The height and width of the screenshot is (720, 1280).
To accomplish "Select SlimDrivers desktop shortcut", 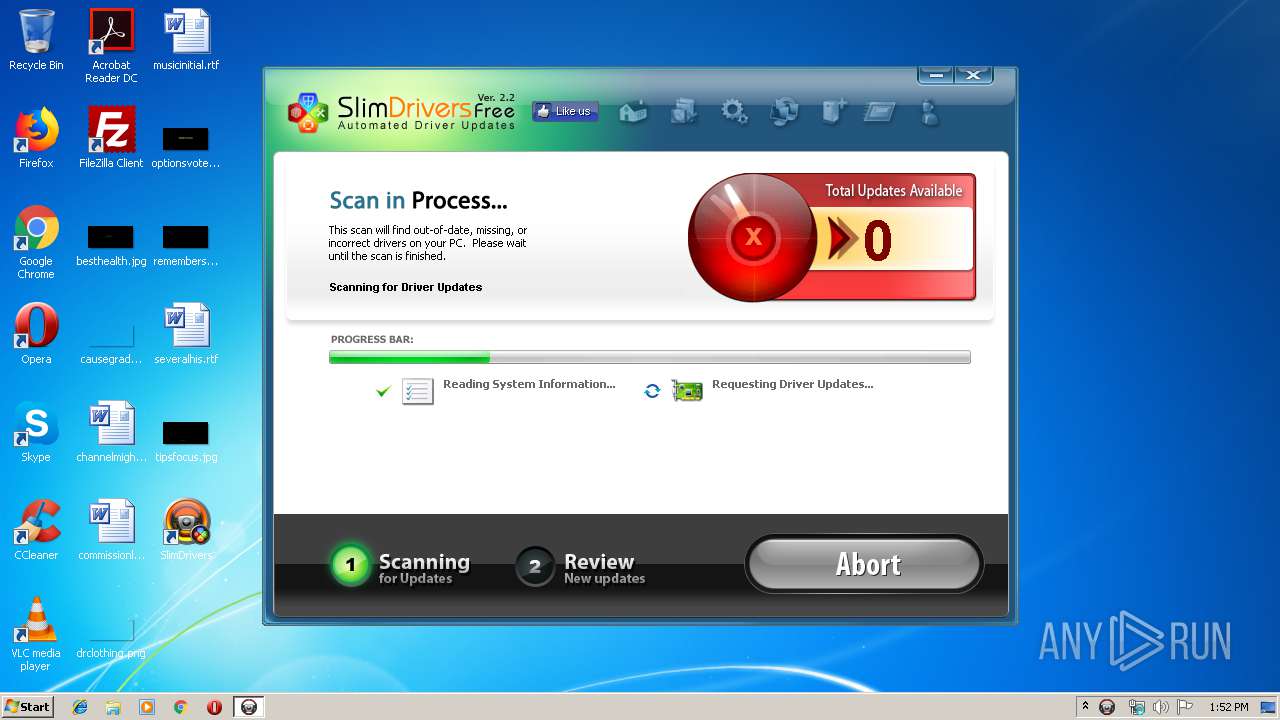I will [x=186, y=530].
